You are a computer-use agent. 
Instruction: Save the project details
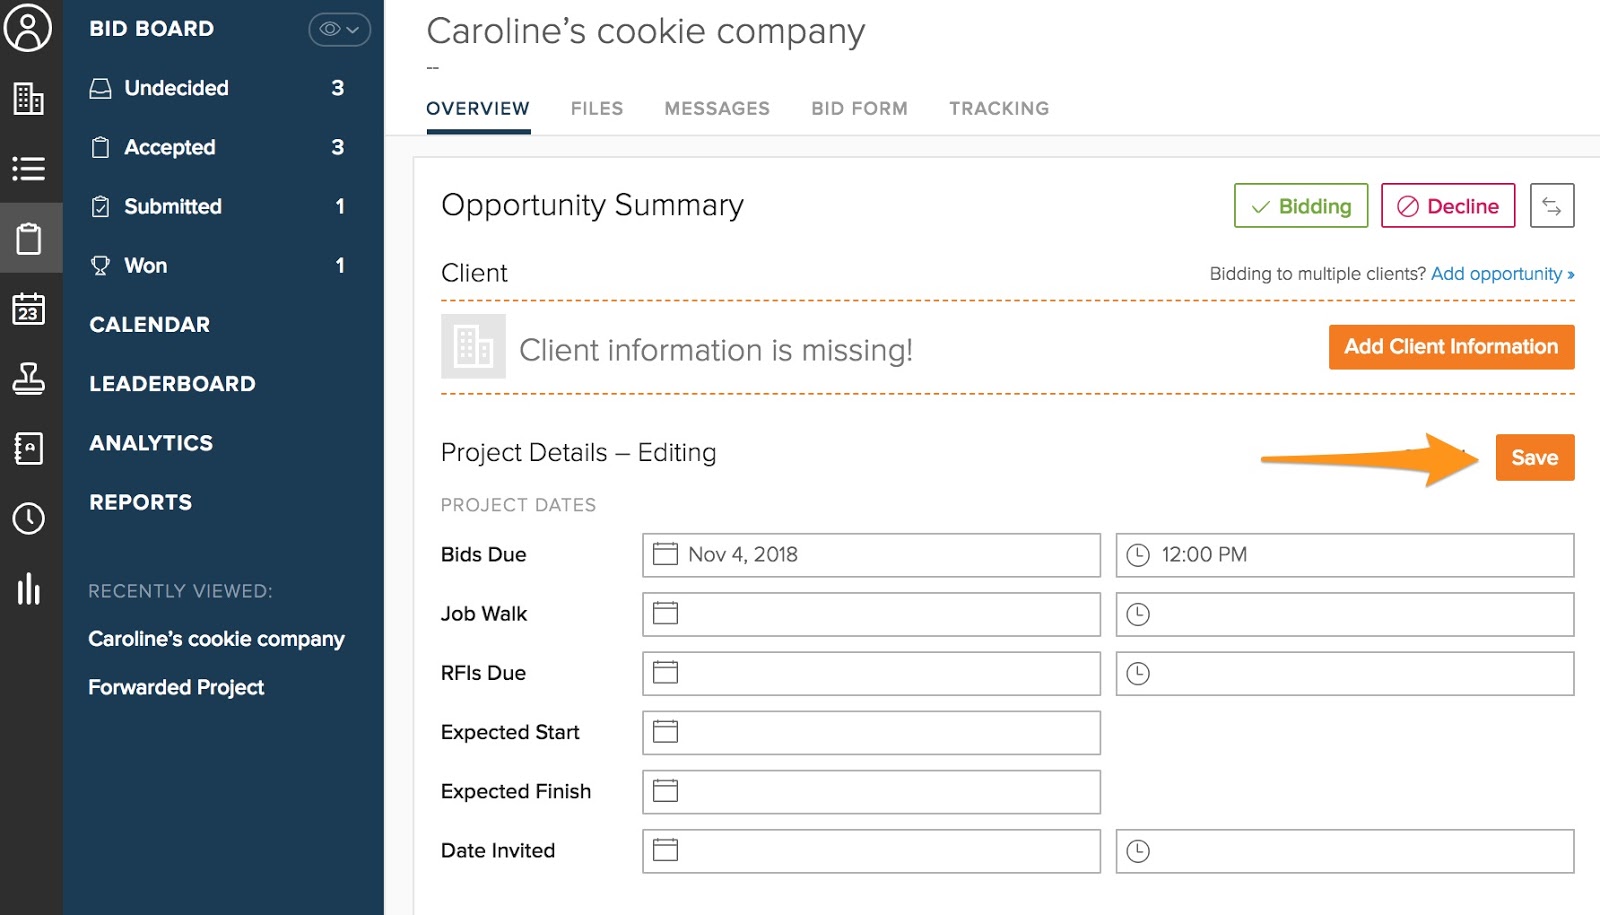1534,458
